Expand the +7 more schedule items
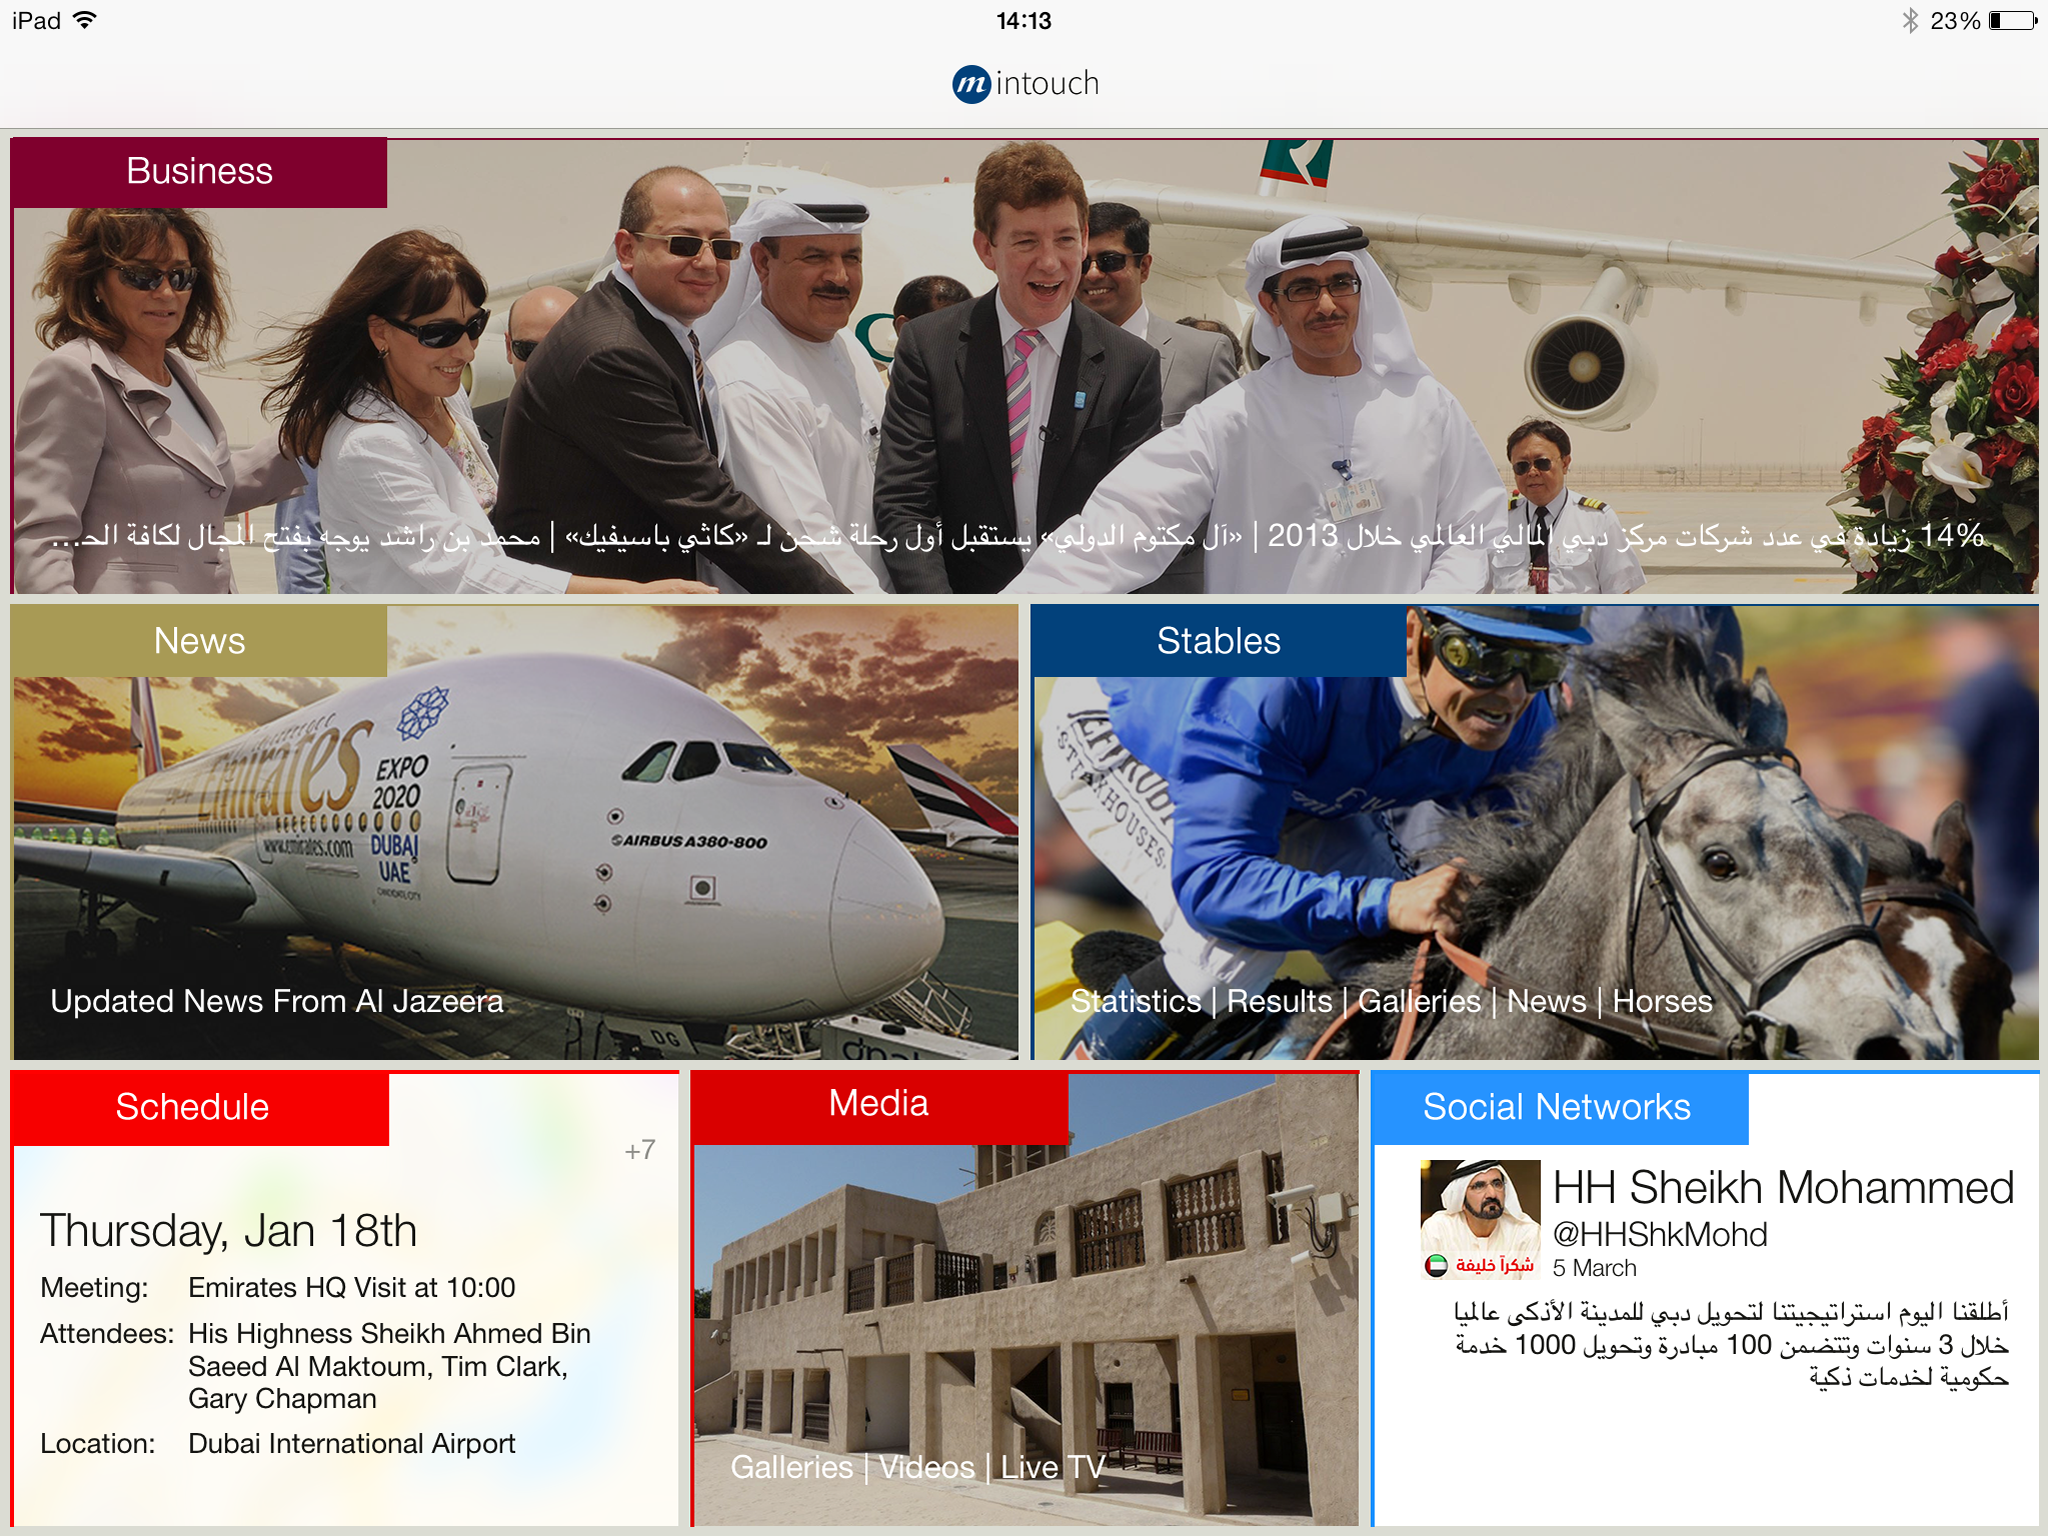2048x1536 pixels. pyautogui.click(x=640, y=1150)
